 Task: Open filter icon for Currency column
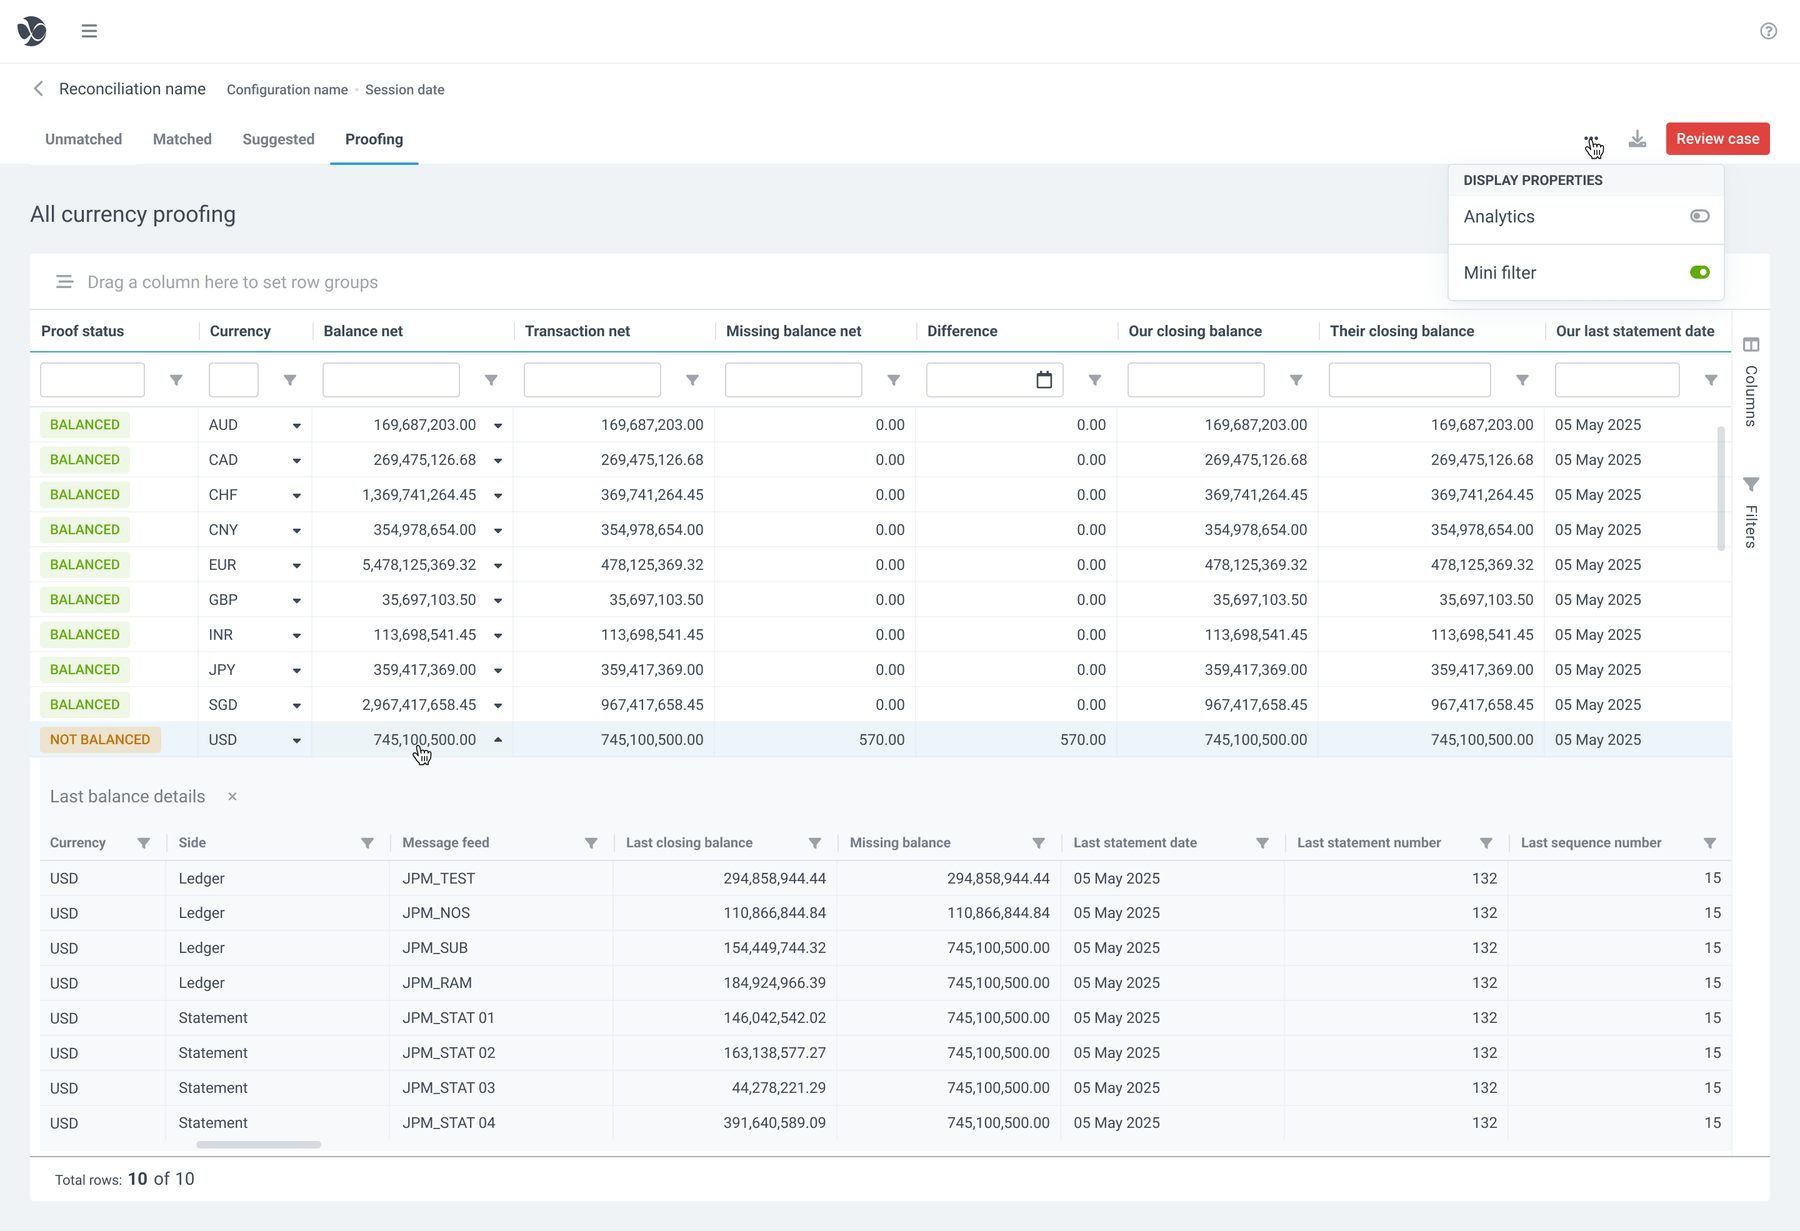pyautogui.click(x=290, y=380)
